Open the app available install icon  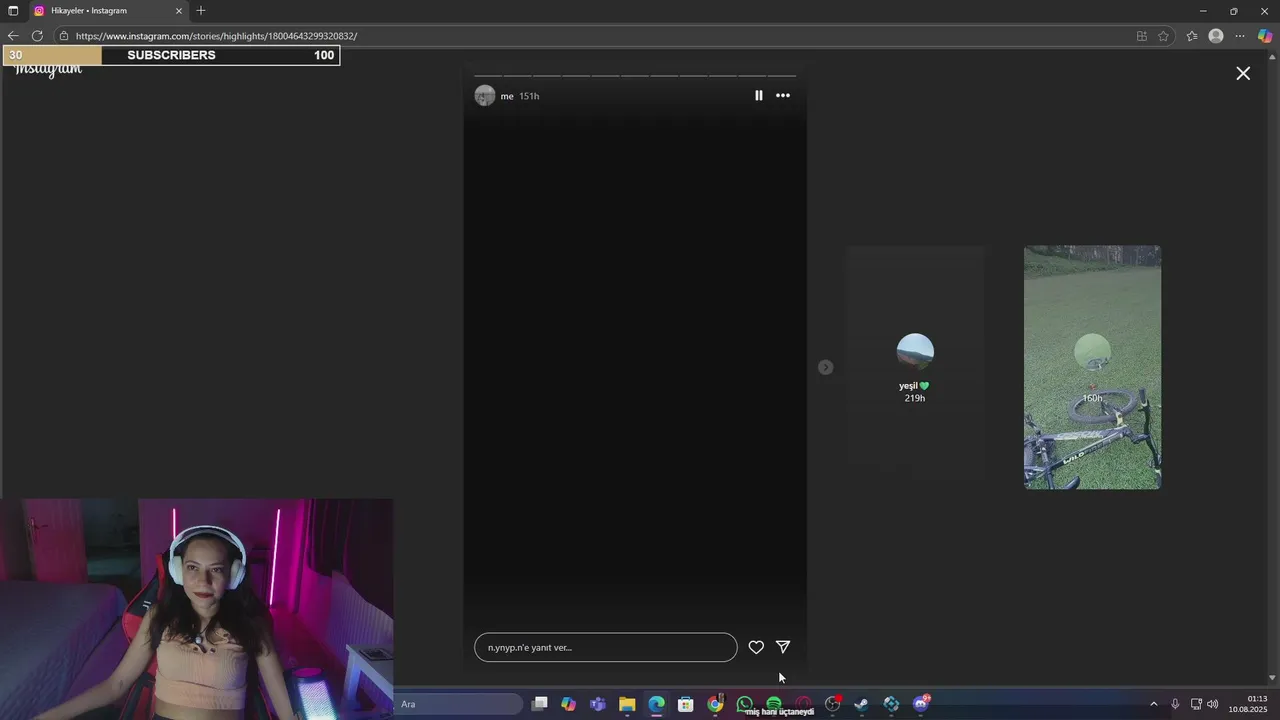point(1141,36)
